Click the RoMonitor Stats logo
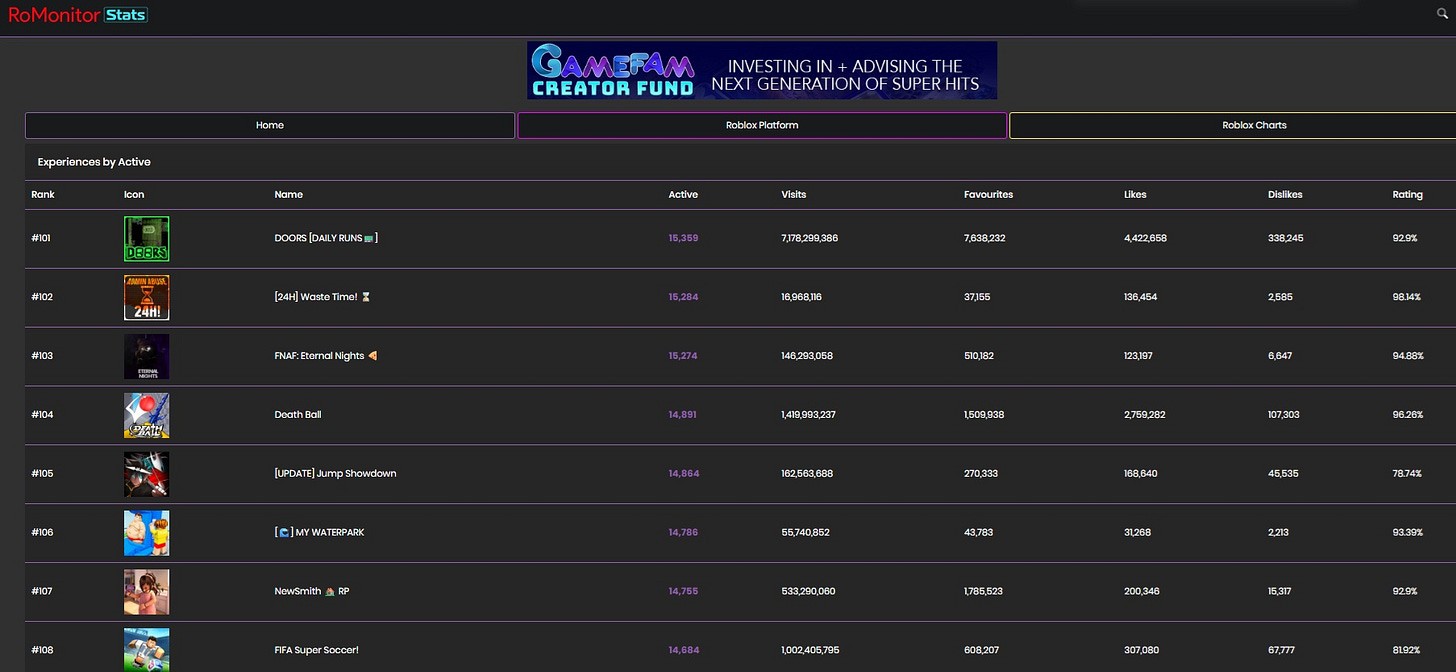The image size is (1456, 672). [77, 15]
